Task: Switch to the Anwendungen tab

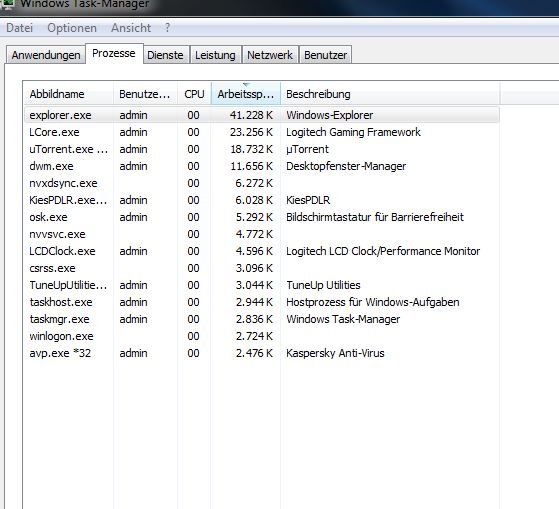Action: point(46,55)
